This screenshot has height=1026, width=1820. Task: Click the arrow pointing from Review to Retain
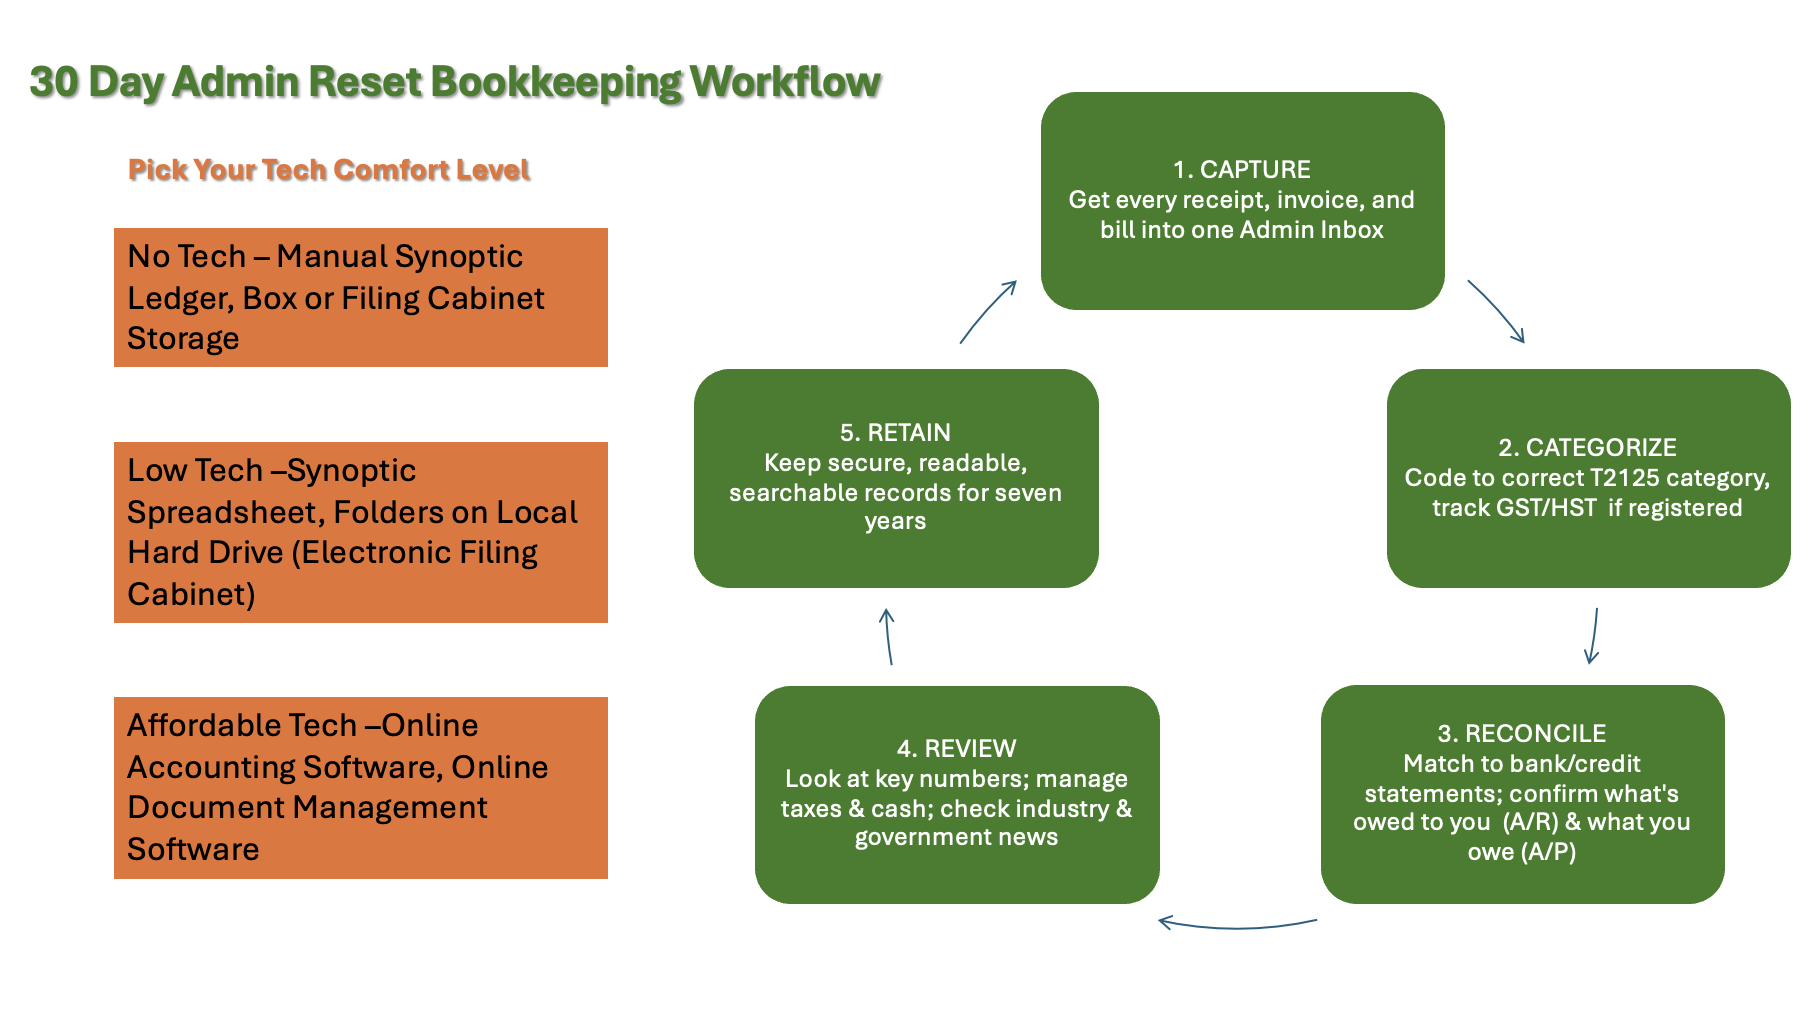pyautogui.click(x=887, y=637)
